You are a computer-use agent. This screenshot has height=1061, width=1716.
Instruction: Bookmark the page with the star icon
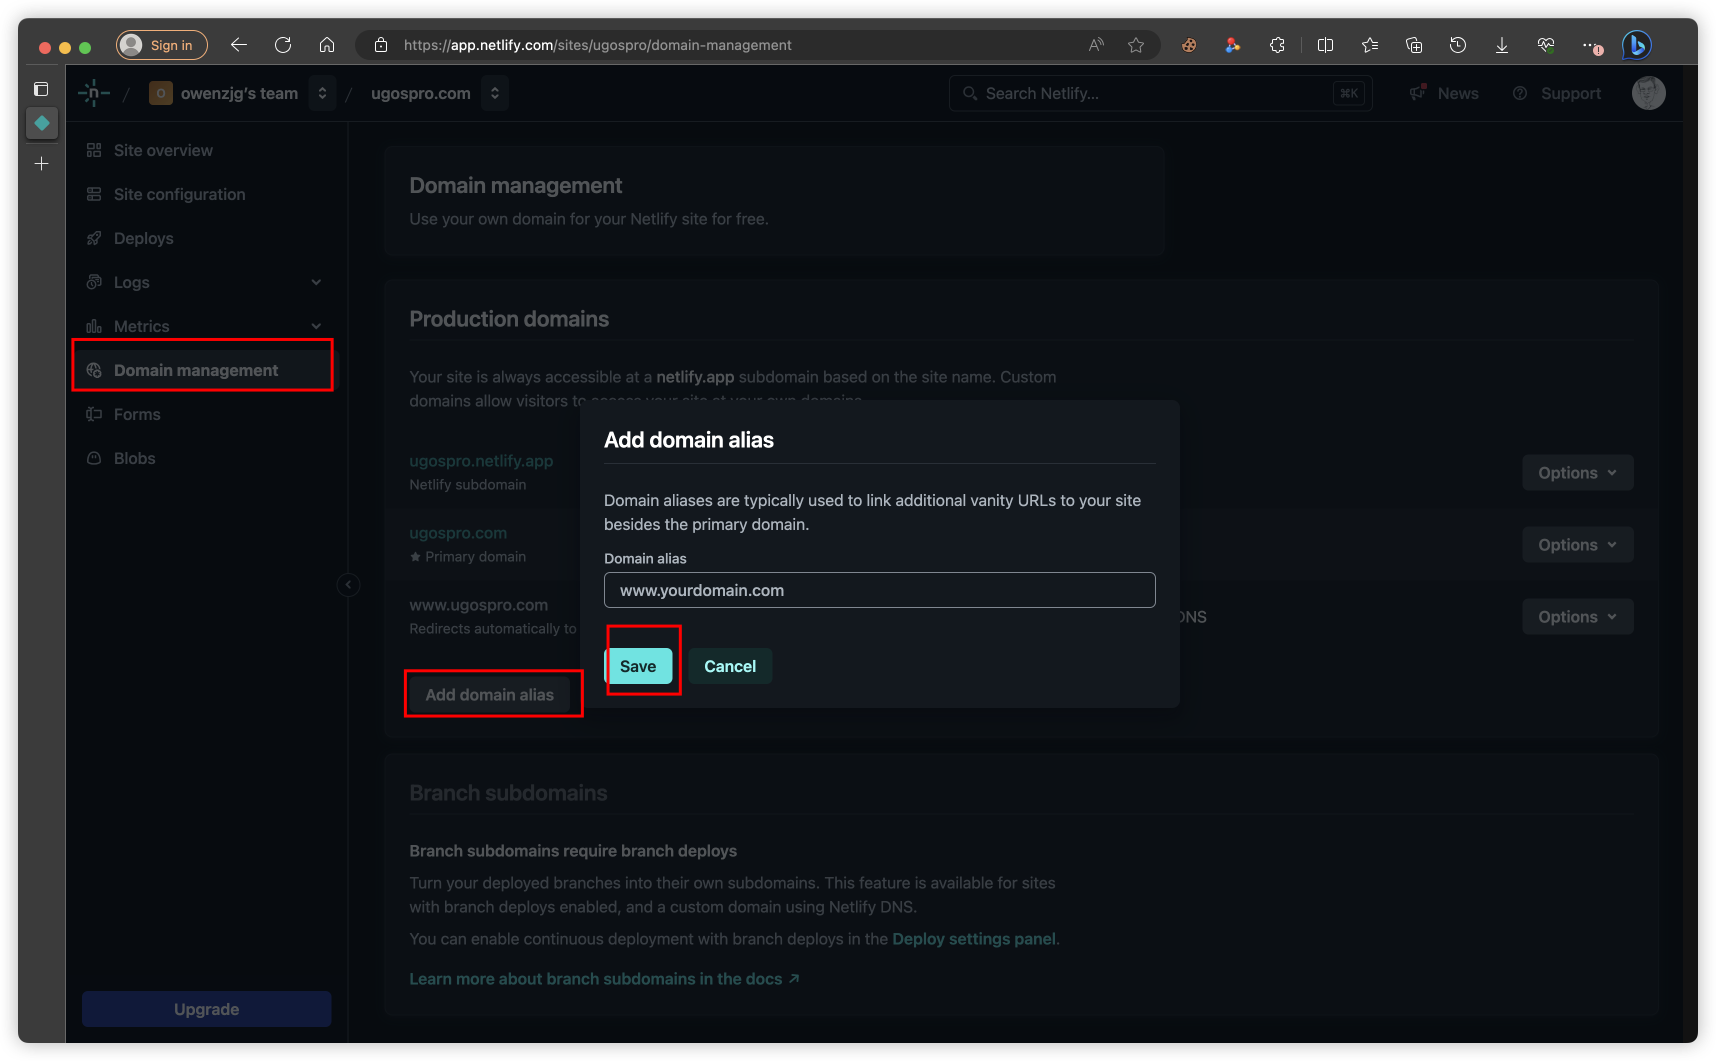coord(1136,45)
